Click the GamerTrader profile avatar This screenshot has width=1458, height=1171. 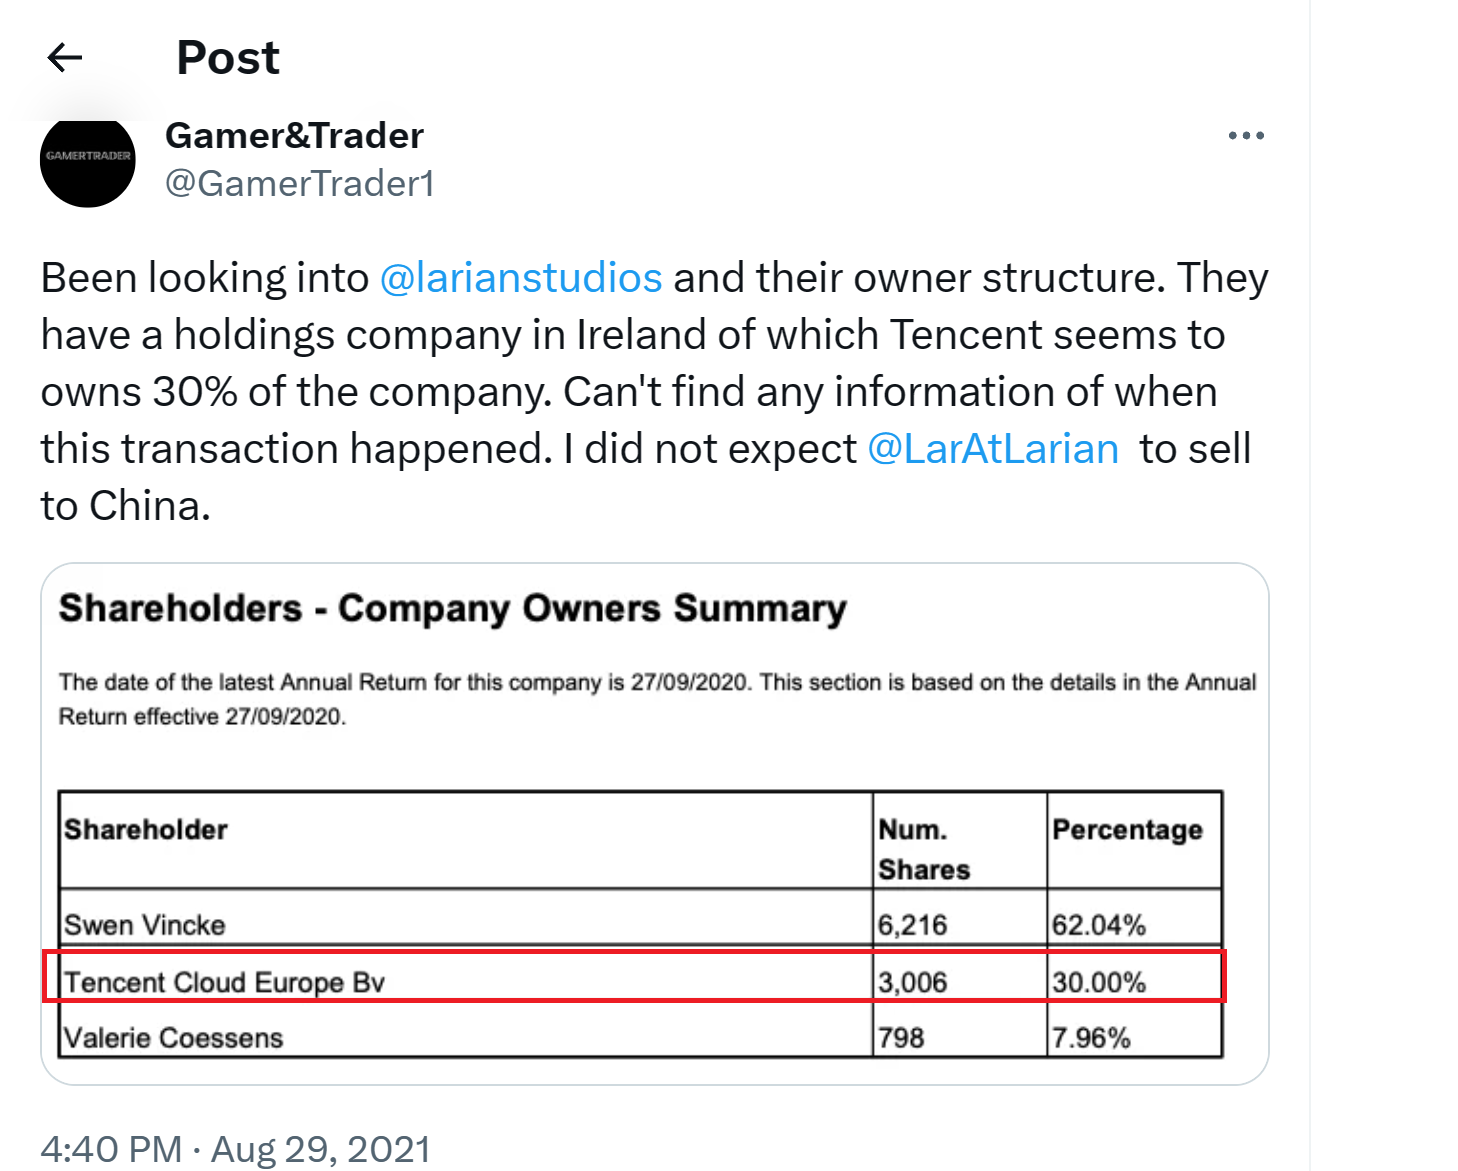point(88,160)
